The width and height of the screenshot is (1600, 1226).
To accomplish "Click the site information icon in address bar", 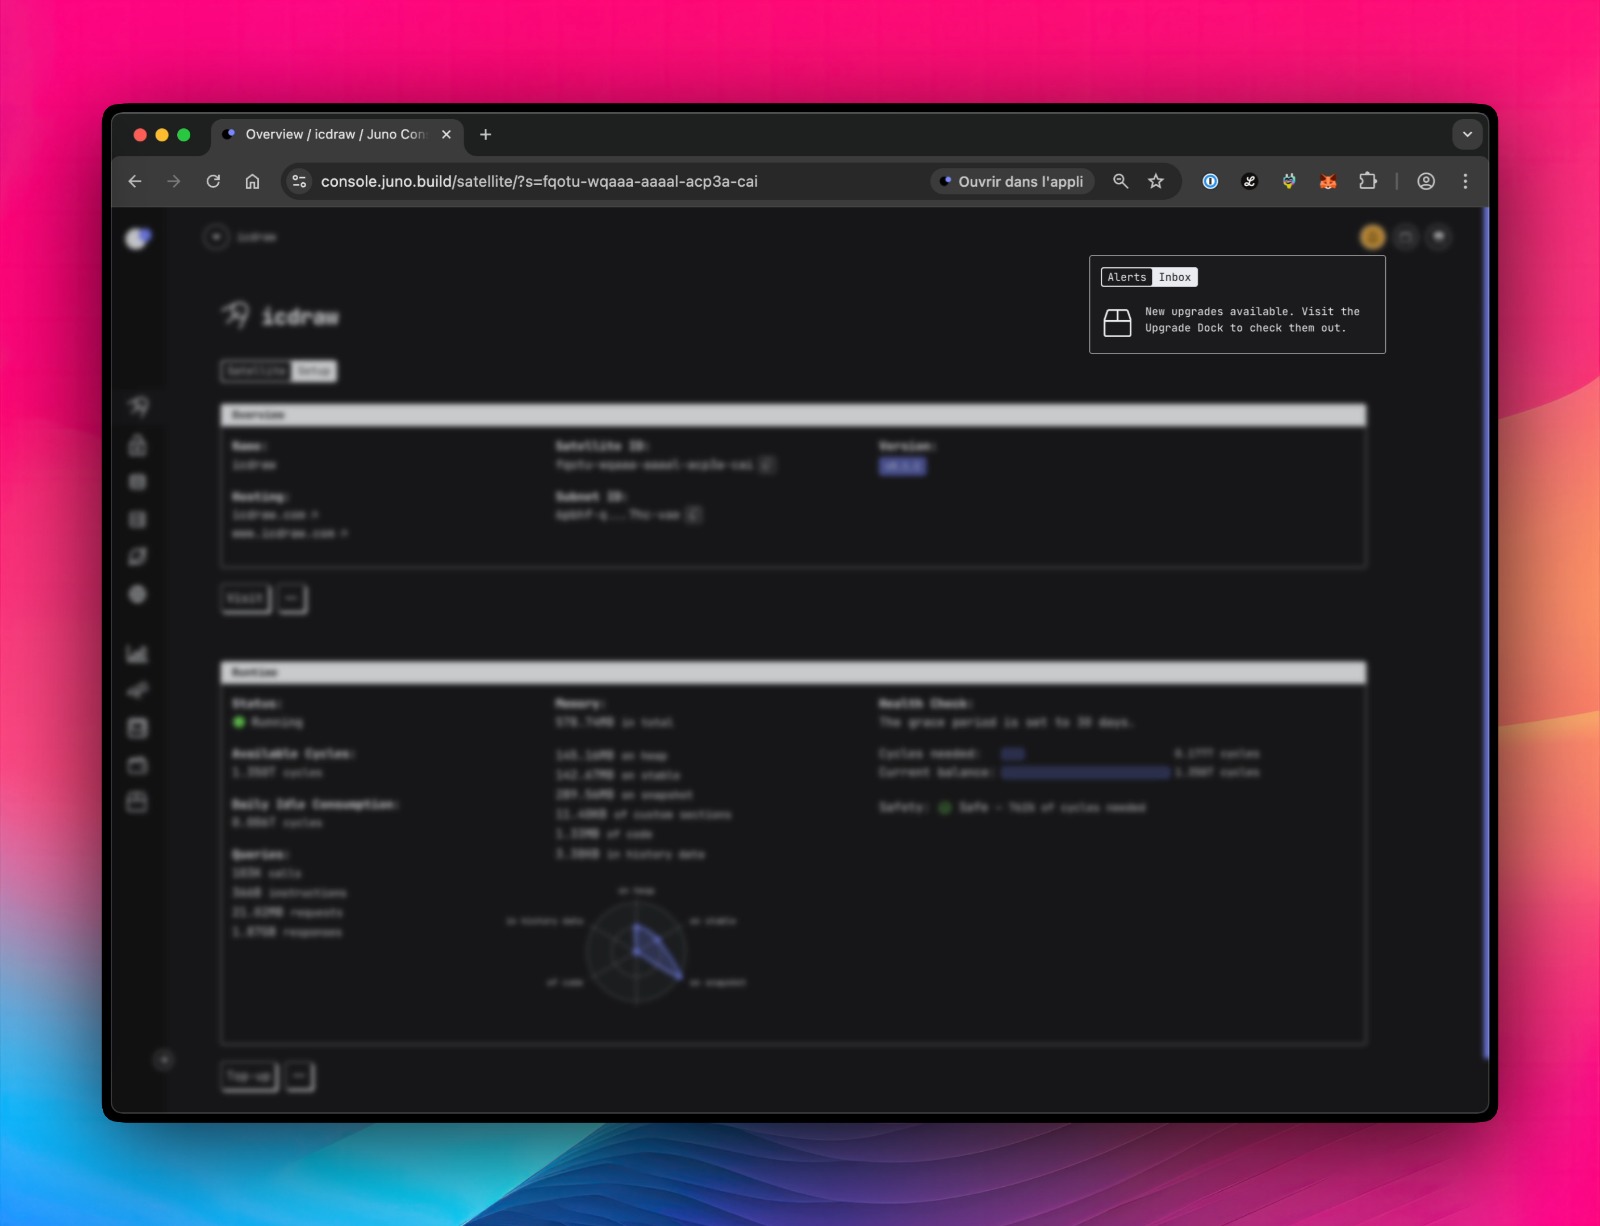I will pyautogui.click(x=298, y=181).
